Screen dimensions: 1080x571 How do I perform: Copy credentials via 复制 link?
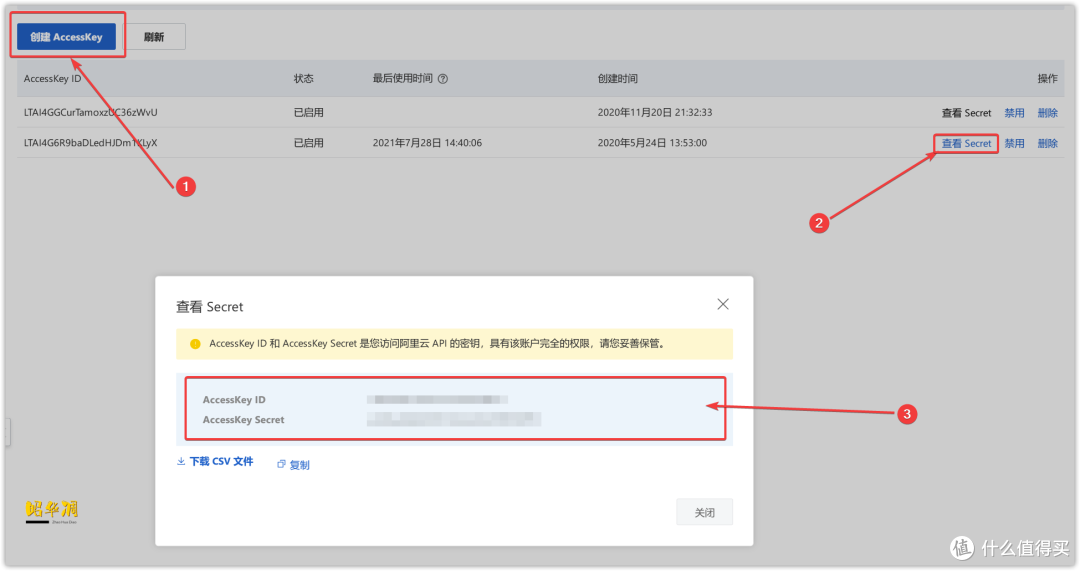click(x=300, y=465)
